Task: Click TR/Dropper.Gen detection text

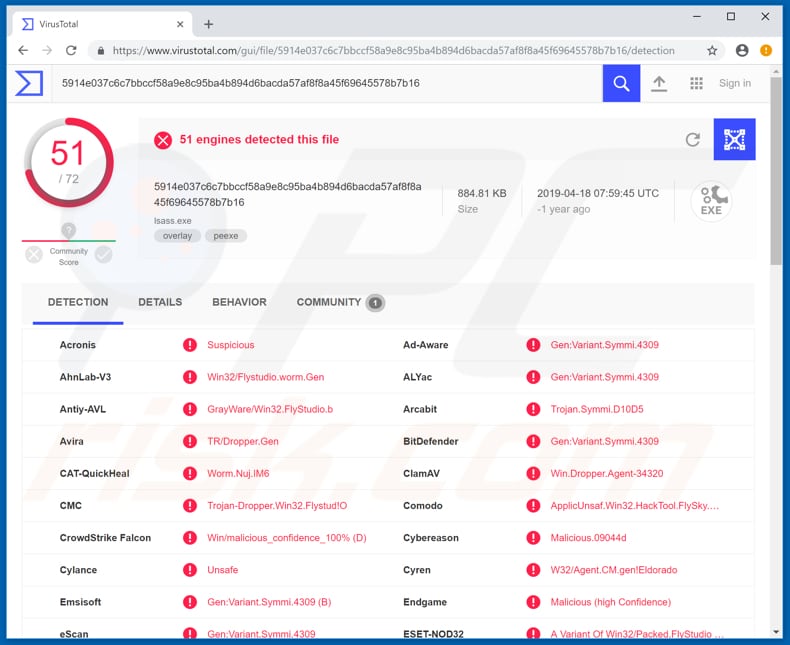Action: (x=243, y=441)
